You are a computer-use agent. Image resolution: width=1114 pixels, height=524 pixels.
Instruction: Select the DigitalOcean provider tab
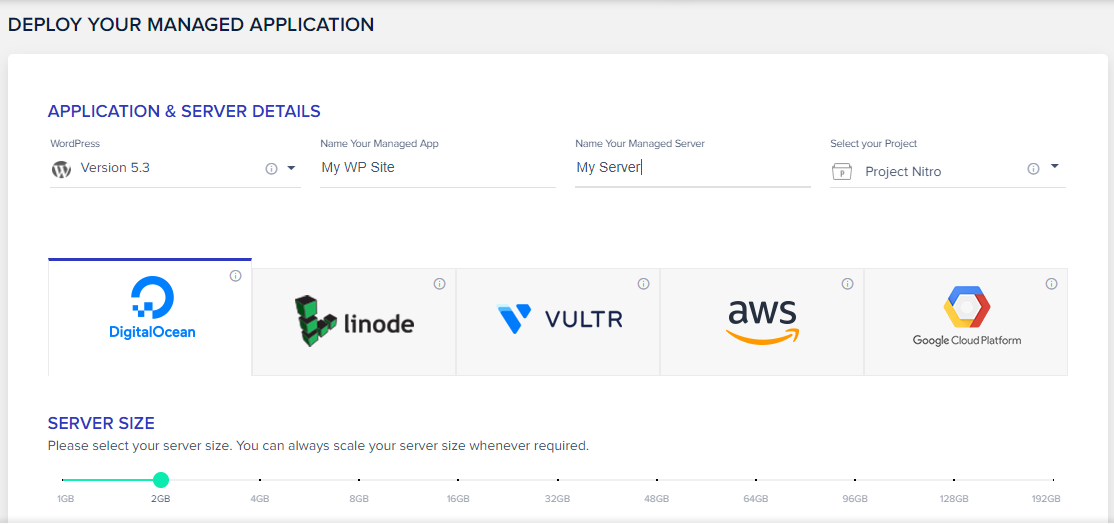[x=151, y=317]
